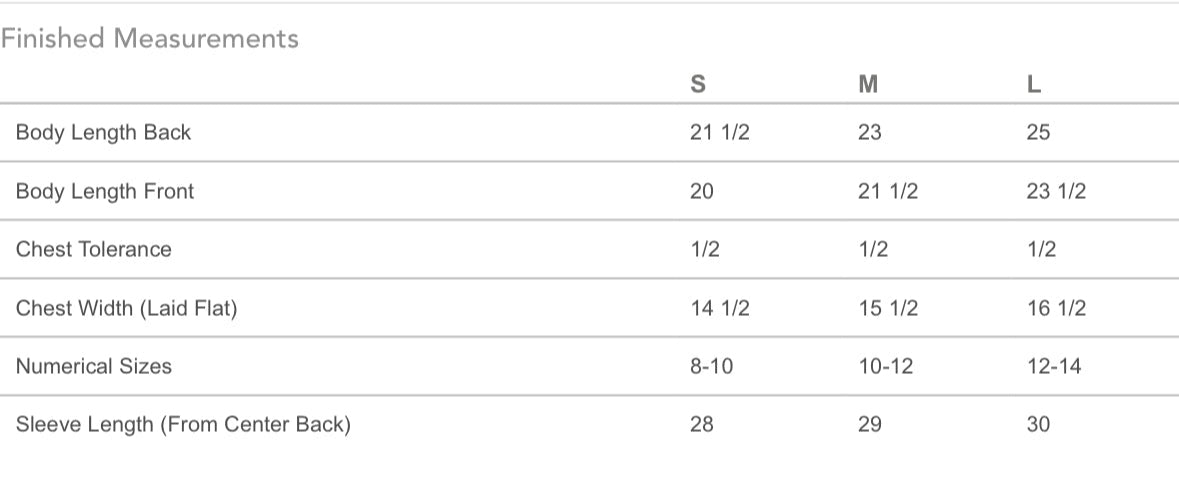
Task: Click the Finished Measurements heading
Action: [x=150, y=39]
